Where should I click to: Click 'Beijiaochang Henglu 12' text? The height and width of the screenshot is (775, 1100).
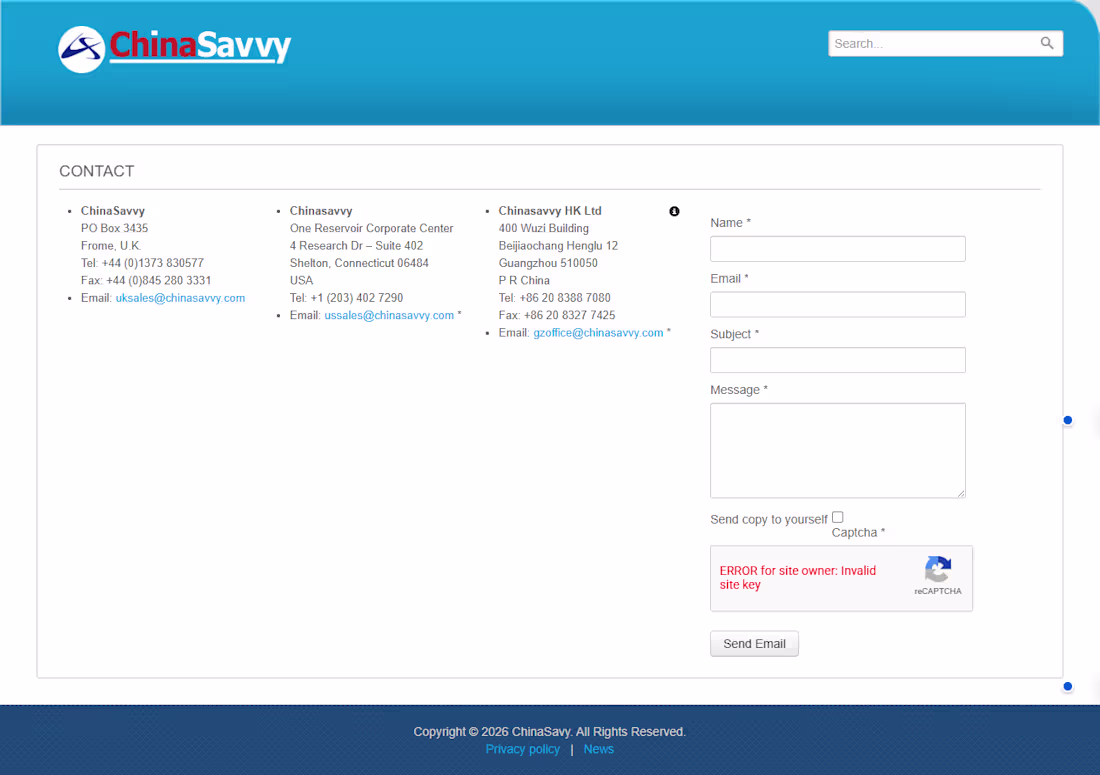click(x=558, y=245)
